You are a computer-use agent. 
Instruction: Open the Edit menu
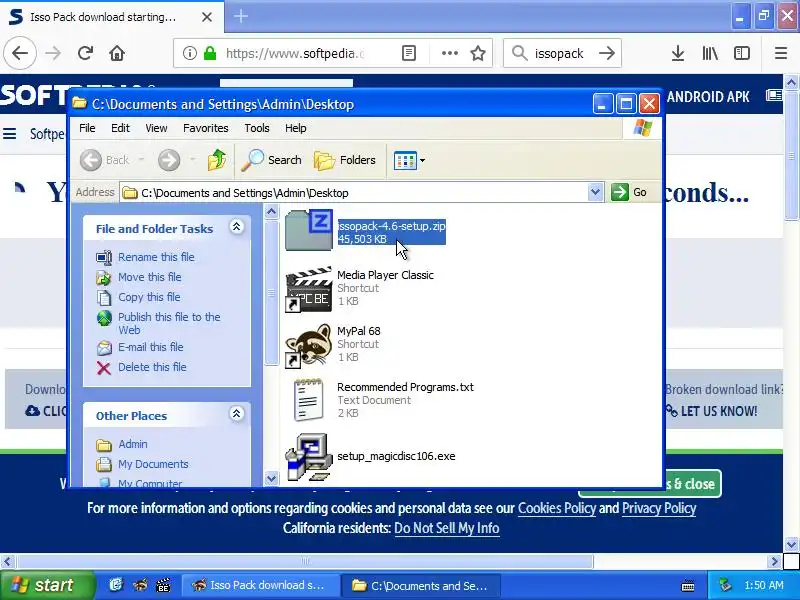[x=120, y=128]
